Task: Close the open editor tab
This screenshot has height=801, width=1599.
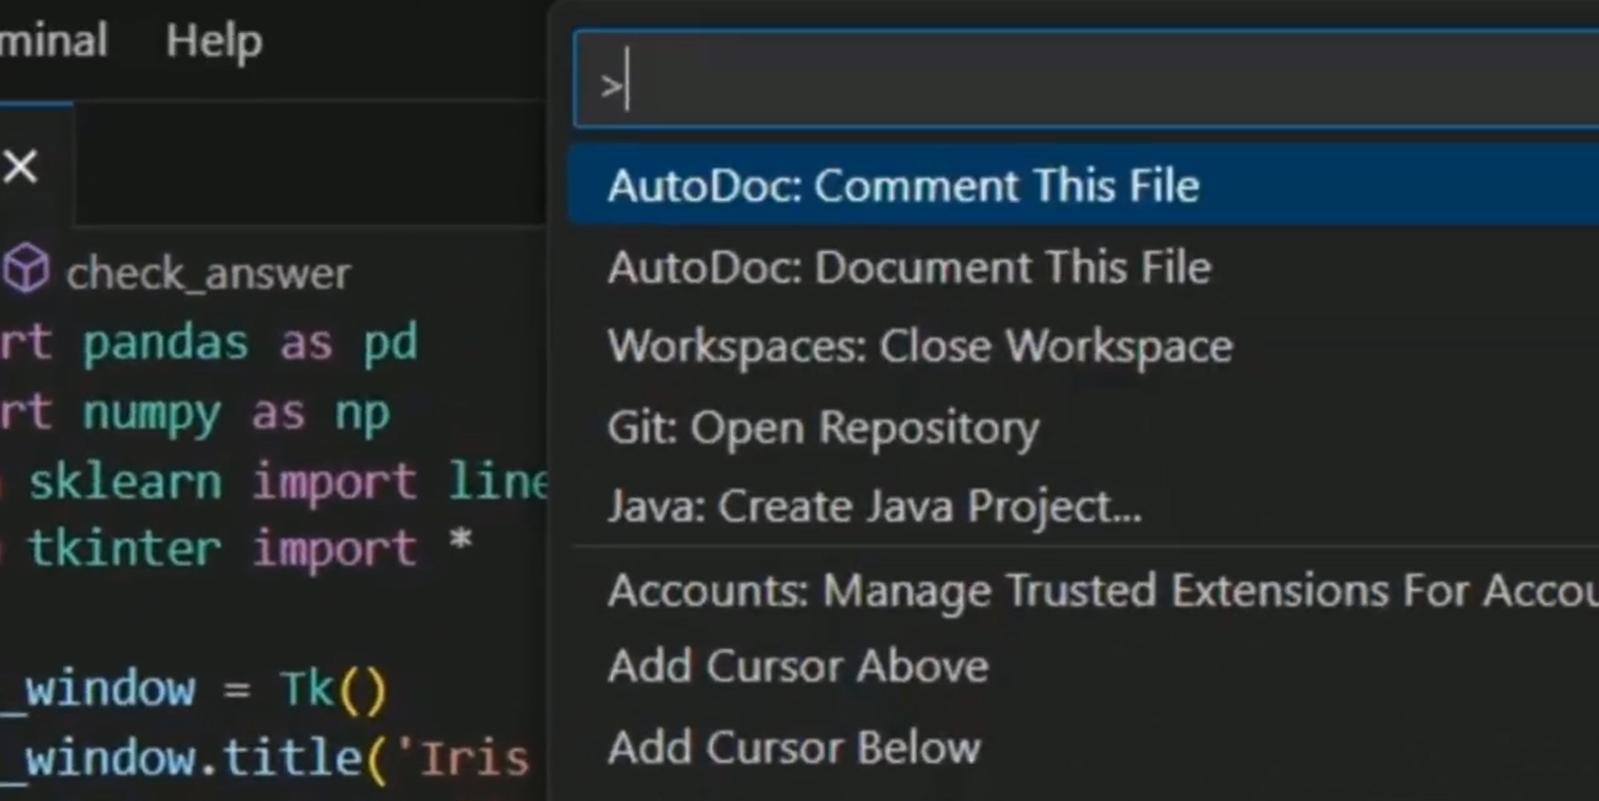Action: pos(20,166)
